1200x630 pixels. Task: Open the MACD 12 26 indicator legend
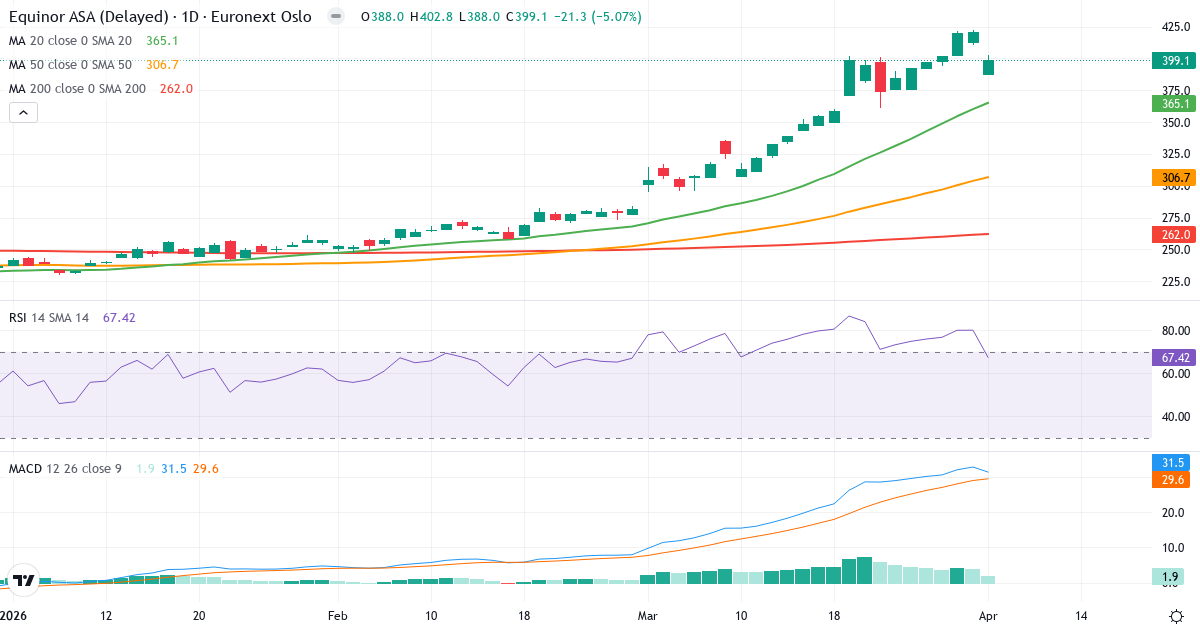(66, 468)
